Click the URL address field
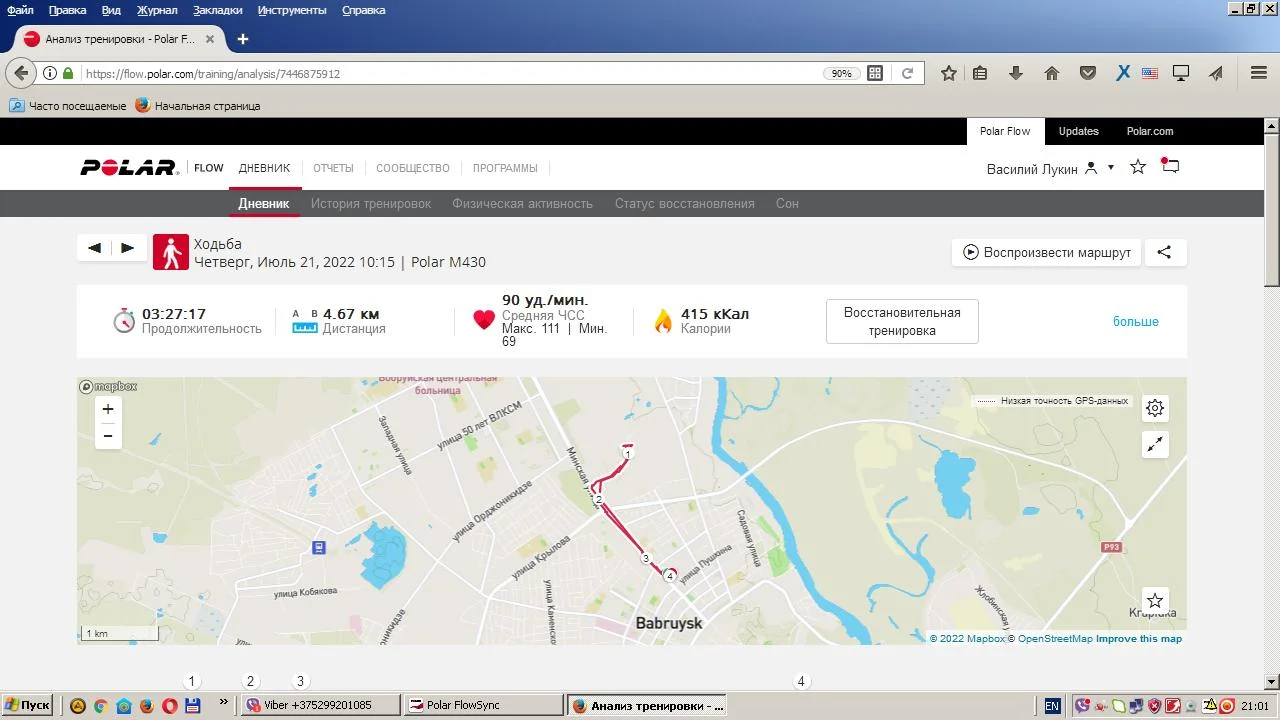 coord(450,73)
